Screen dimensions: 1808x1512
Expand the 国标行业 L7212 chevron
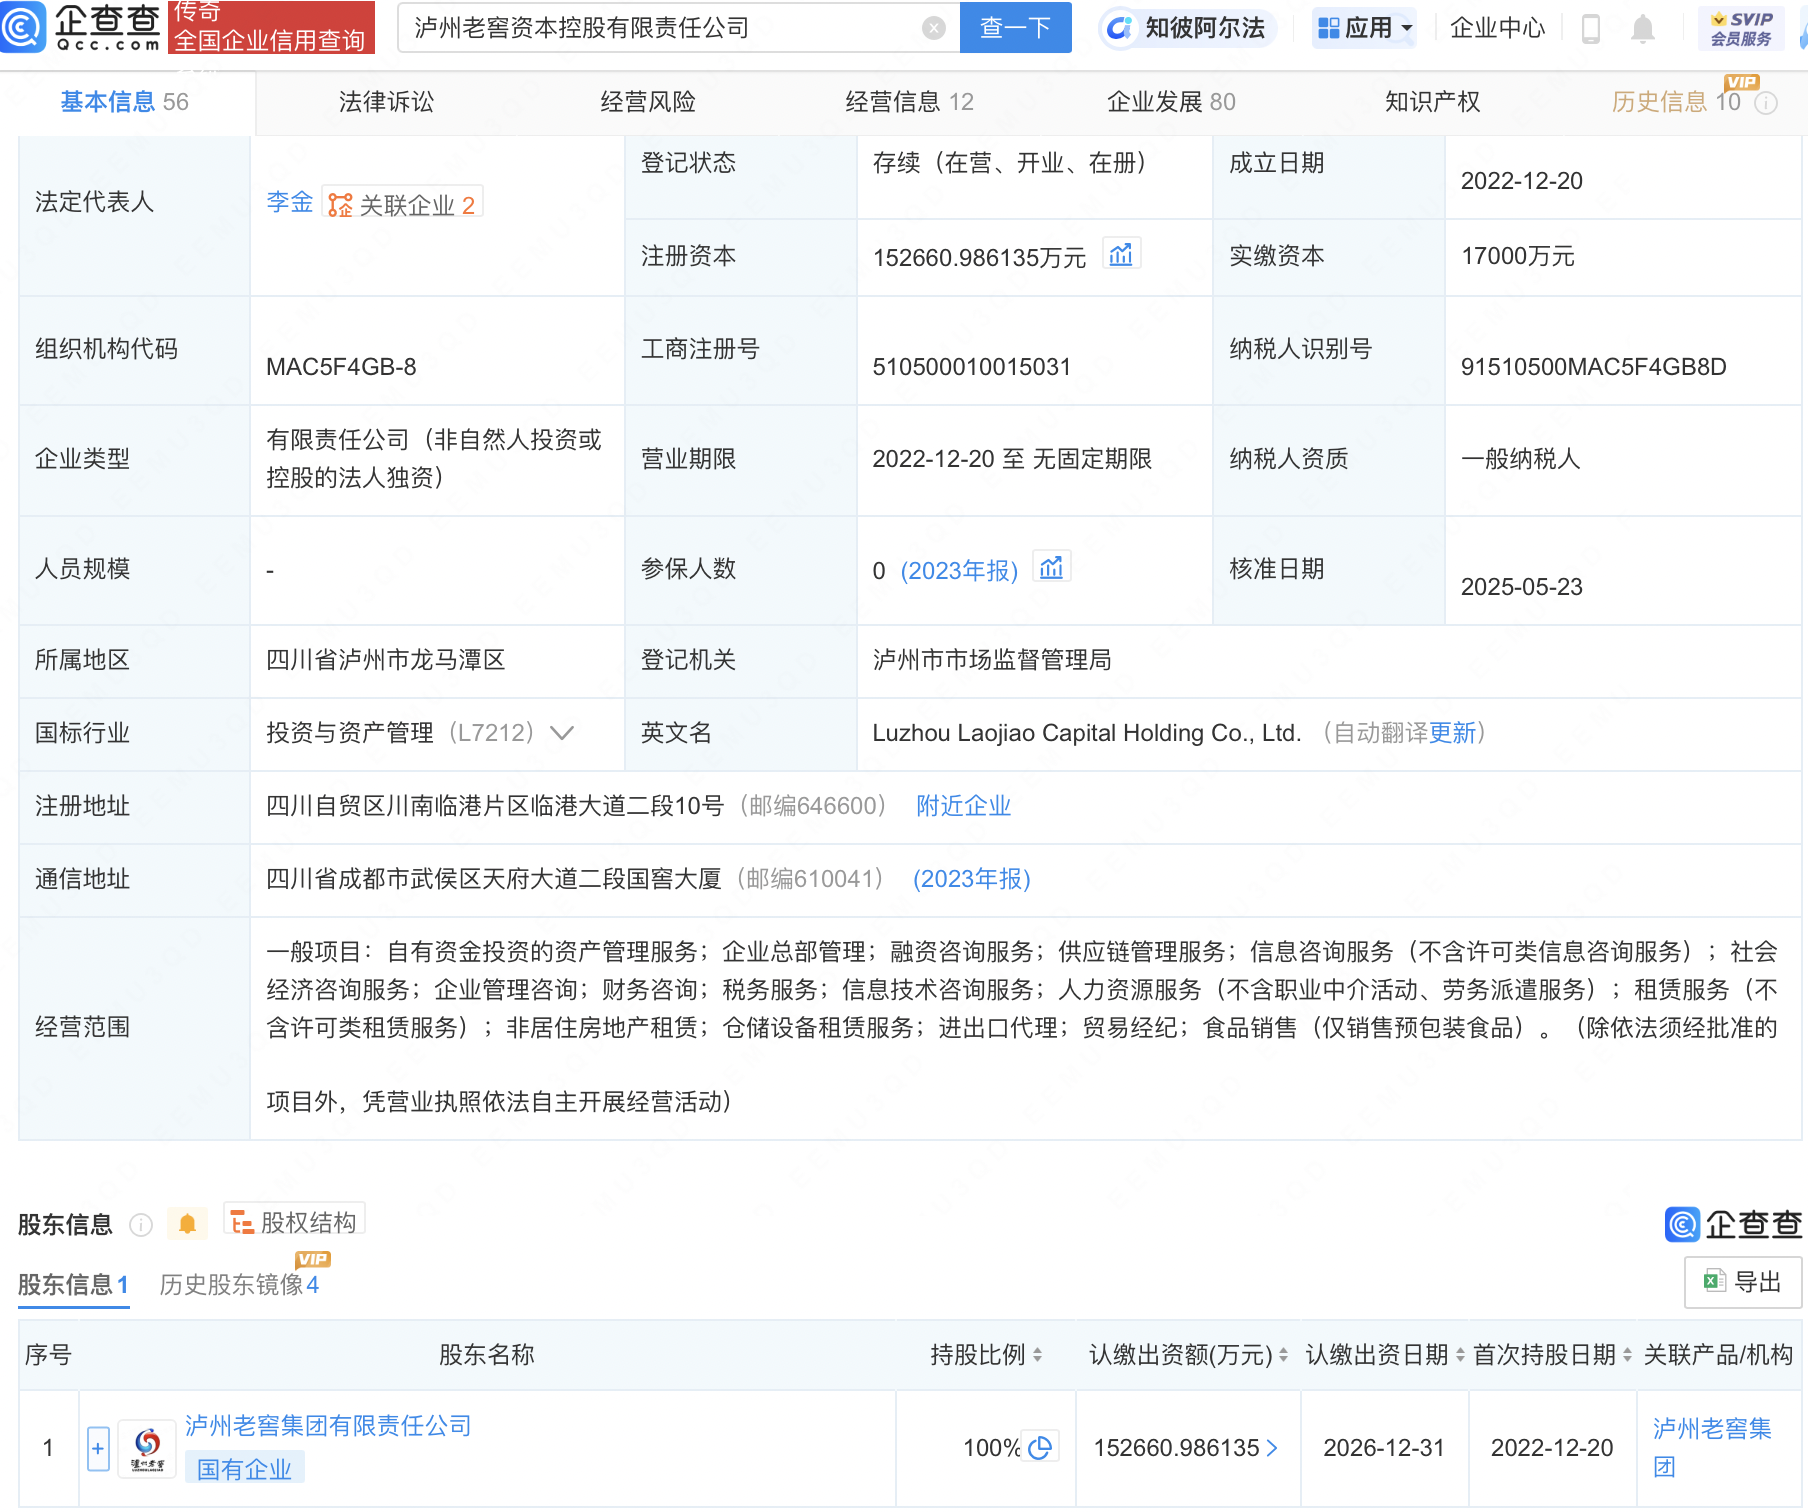pos(562,733)
